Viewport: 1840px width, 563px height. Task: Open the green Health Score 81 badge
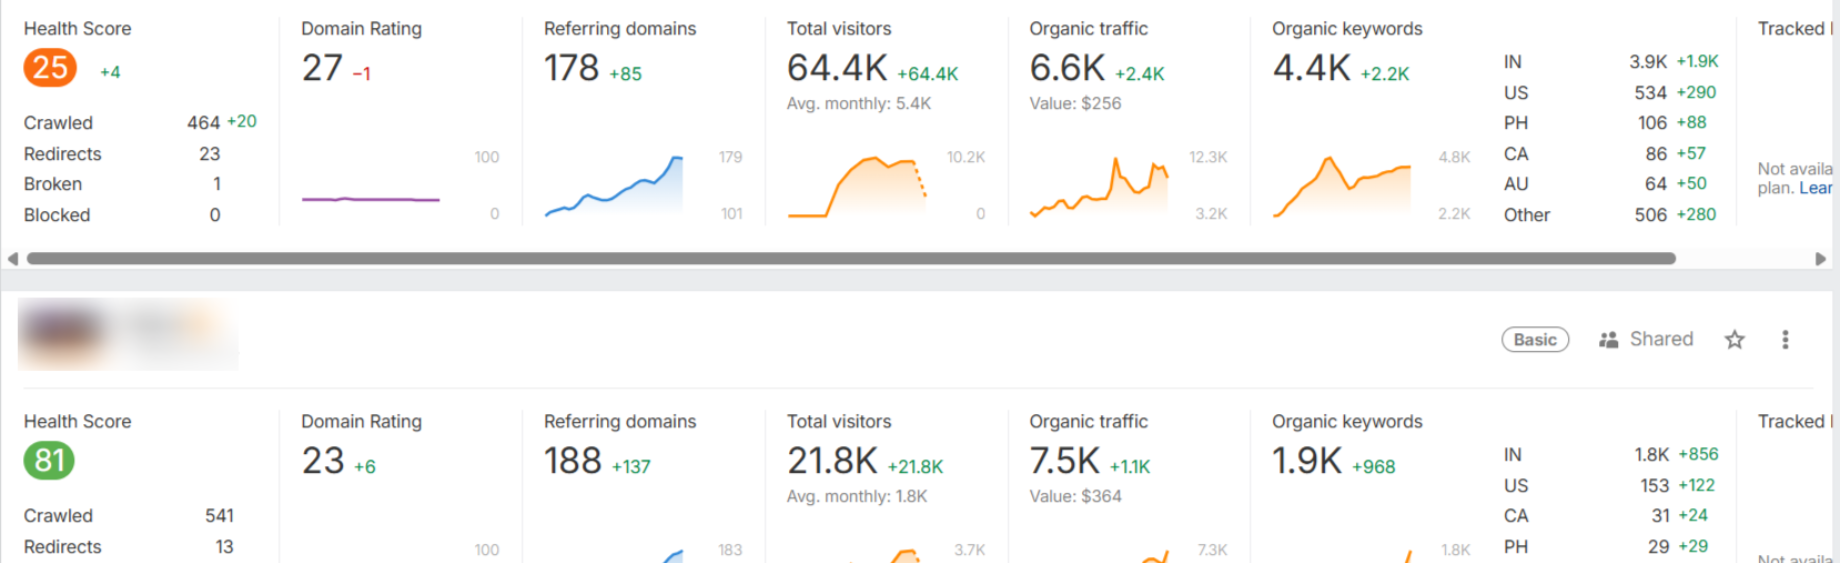(x=49, y=461)
